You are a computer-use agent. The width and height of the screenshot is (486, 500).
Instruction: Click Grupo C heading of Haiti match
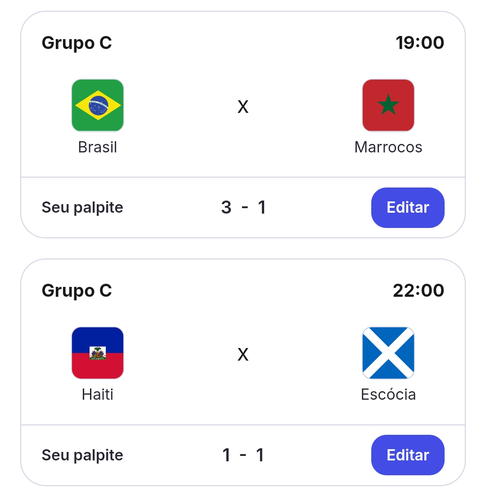(77, 291)
